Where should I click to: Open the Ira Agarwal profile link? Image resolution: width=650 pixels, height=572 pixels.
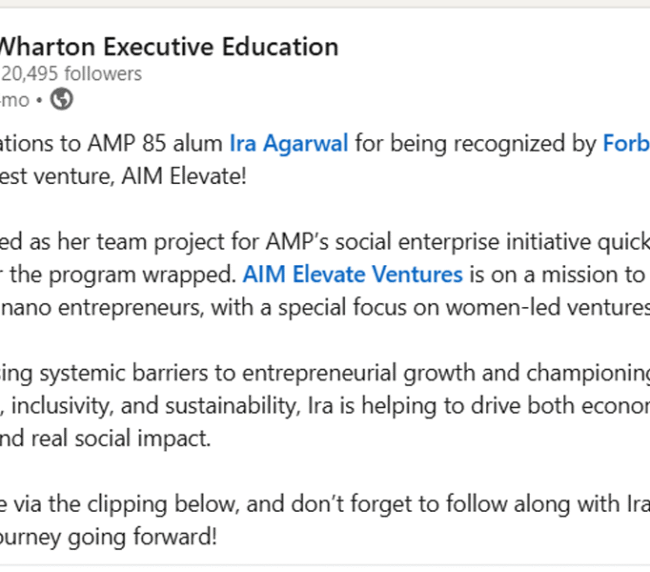tap(289, 143)
